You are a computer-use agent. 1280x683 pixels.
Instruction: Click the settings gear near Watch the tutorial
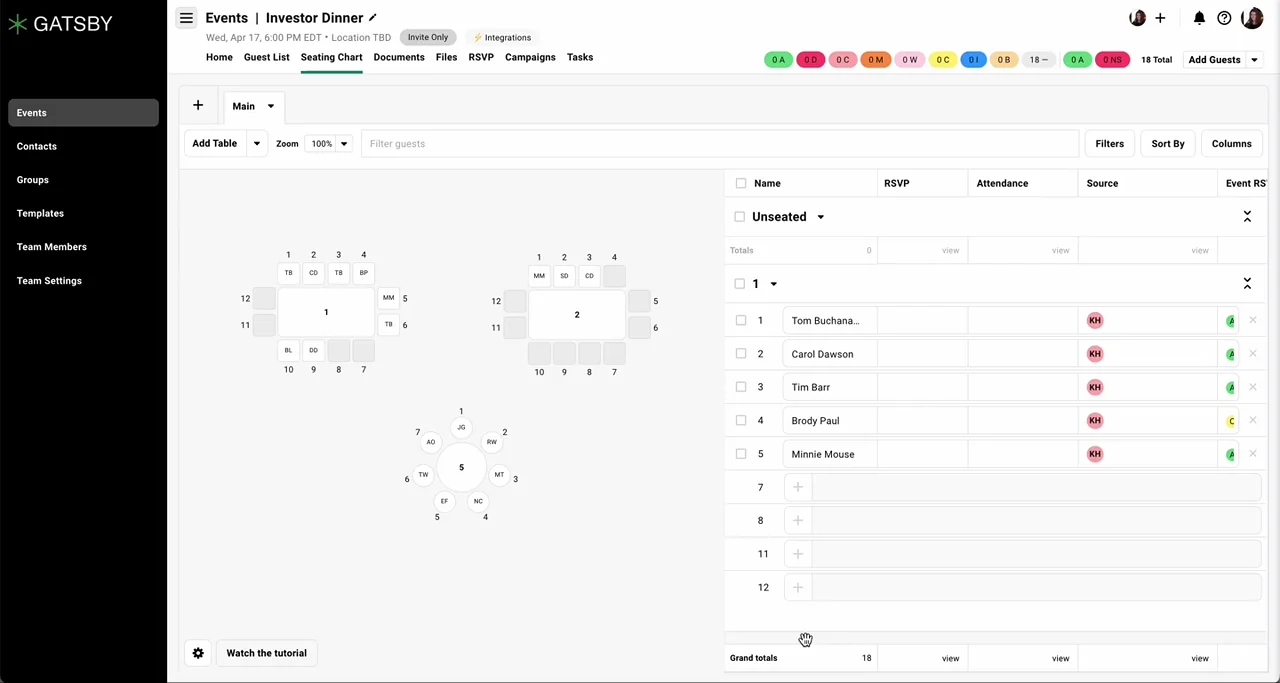pyautogui.click(x=198, y=652)
